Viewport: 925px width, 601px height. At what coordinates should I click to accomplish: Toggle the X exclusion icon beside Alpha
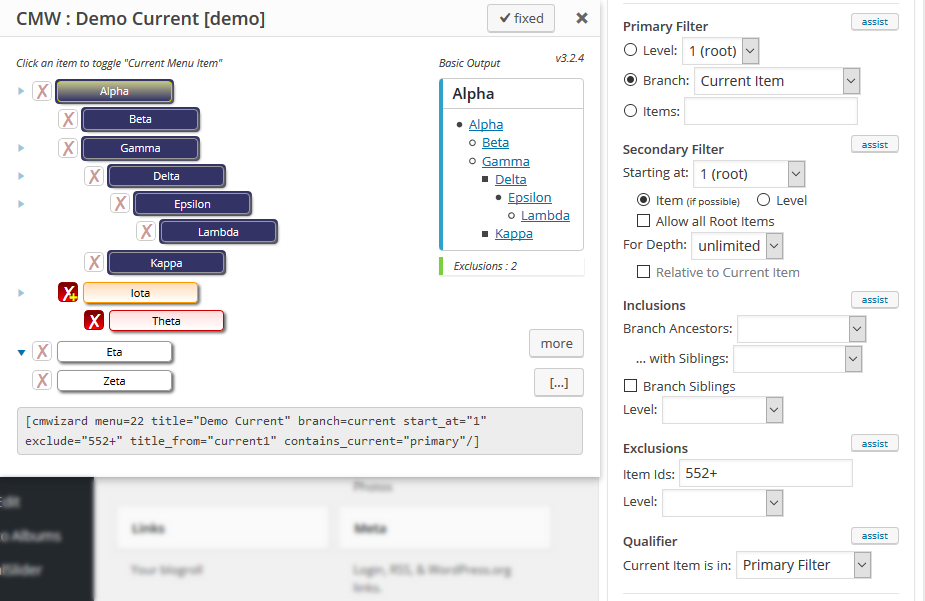(x=42, y=91)
